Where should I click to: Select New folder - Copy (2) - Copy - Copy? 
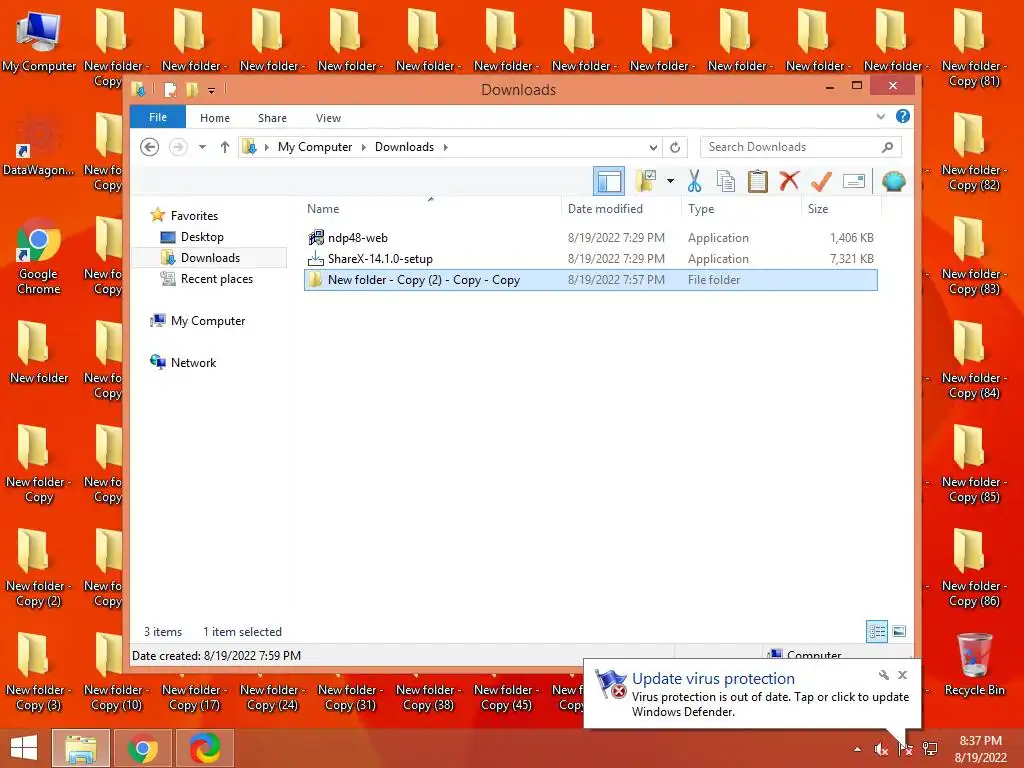tap(590, 280)
